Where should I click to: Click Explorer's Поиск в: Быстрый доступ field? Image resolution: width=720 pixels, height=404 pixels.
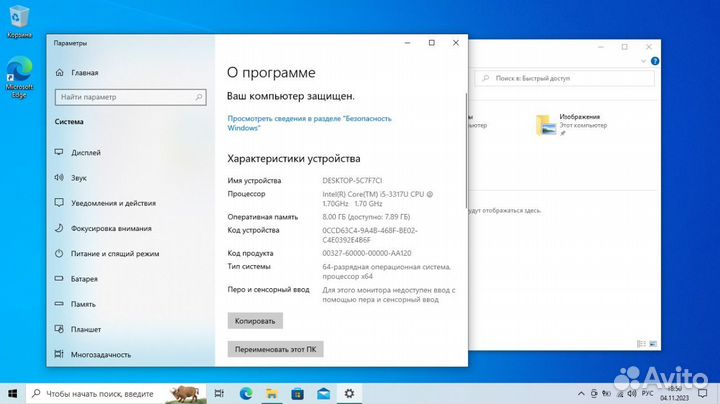point(565,79)
